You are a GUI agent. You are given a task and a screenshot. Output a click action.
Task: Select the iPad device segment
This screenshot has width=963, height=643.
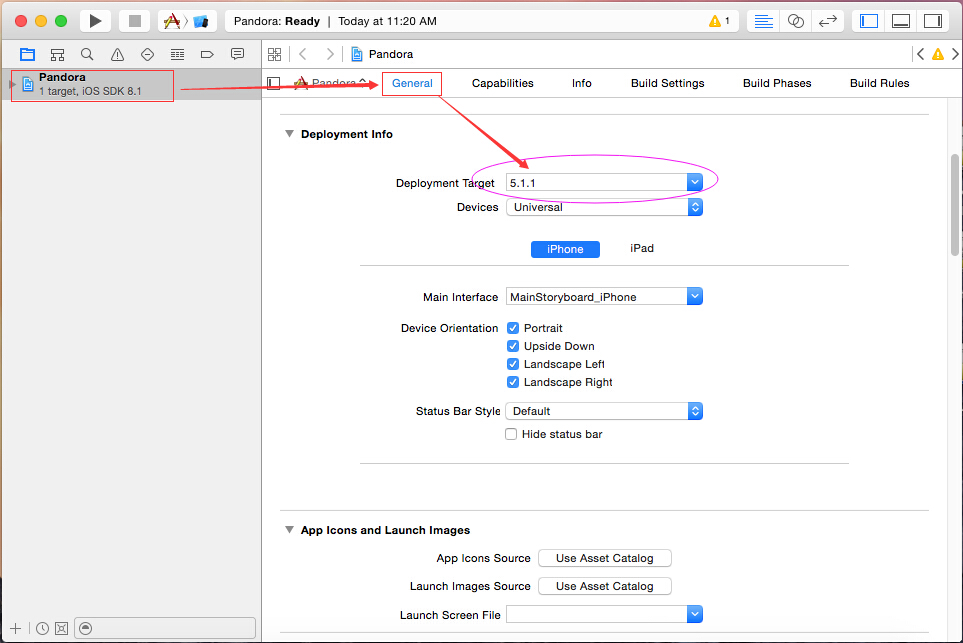pyautogui.click(x=641, y=249)
